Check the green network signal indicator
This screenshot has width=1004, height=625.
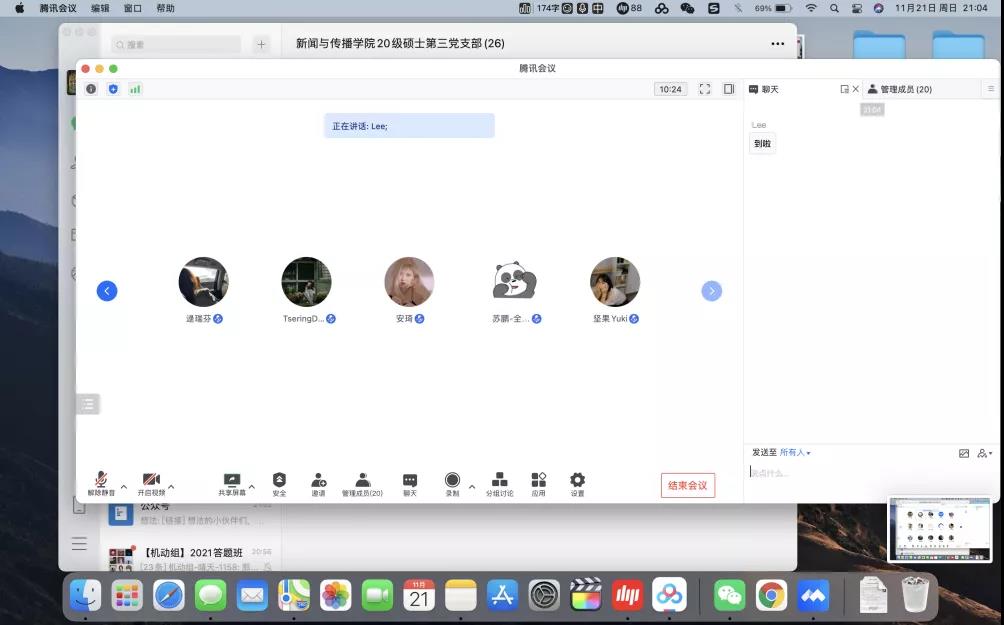point(135,89)
